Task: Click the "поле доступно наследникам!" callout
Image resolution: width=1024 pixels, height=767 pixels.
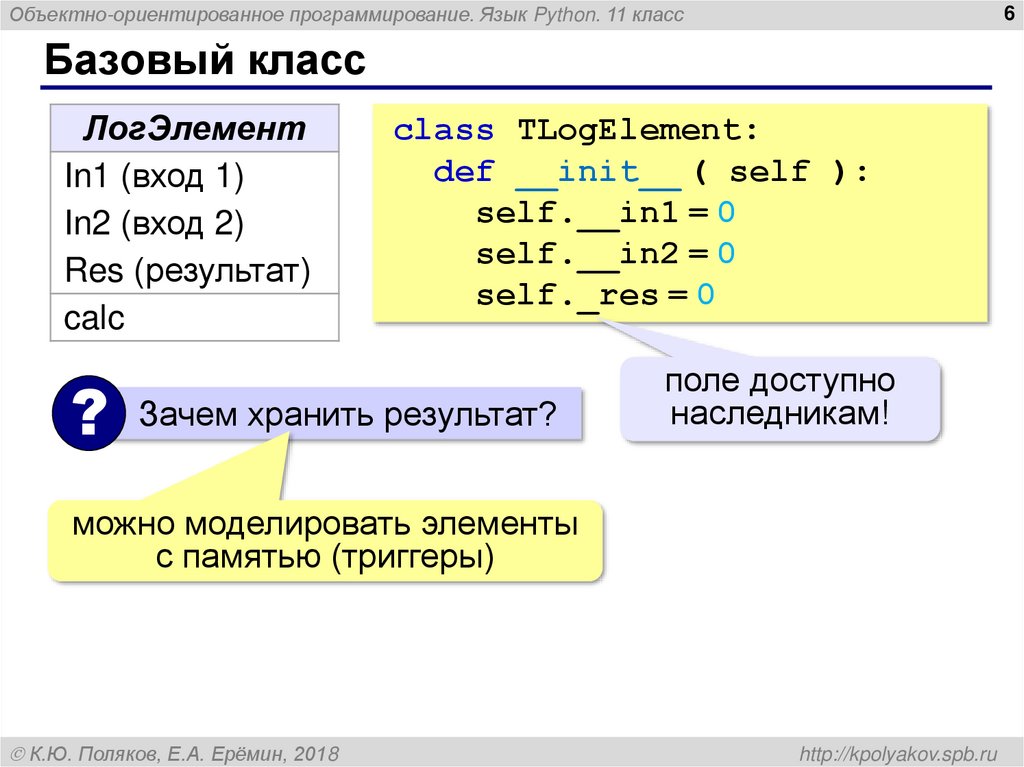Action: 780,398
